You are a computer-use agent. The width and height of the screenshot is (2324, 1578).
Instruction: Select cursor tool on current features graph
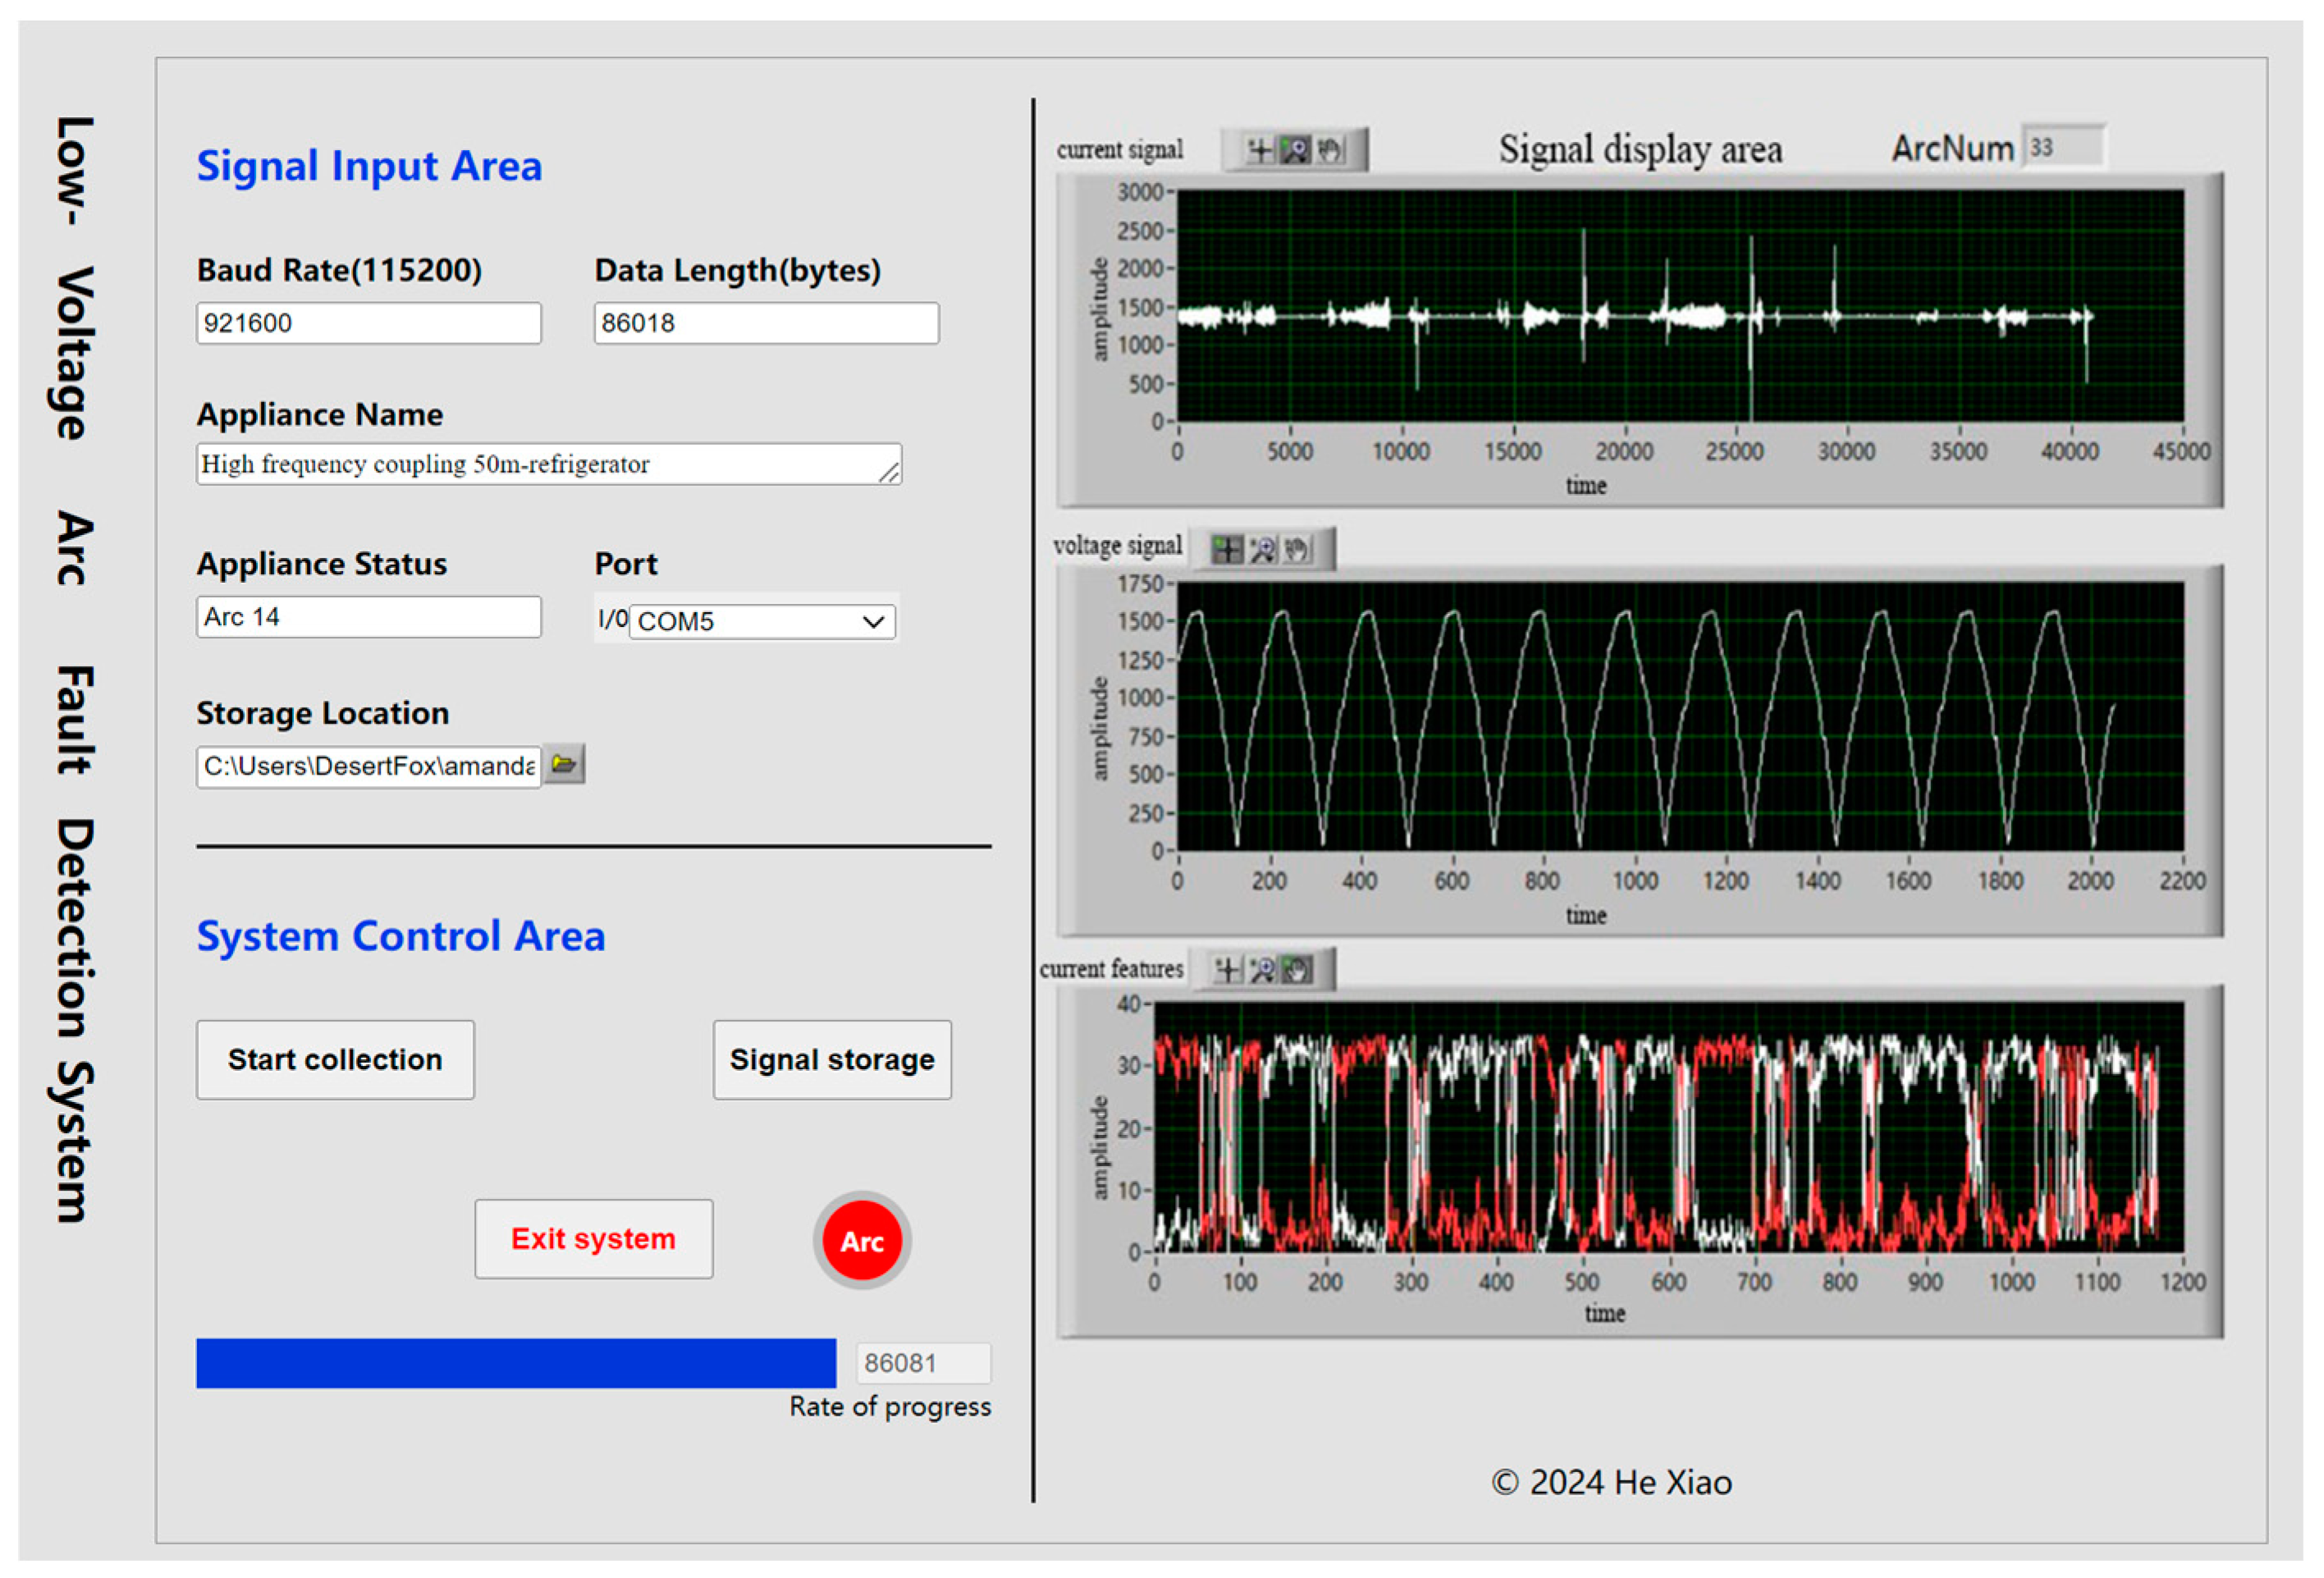coord(1227,969)
